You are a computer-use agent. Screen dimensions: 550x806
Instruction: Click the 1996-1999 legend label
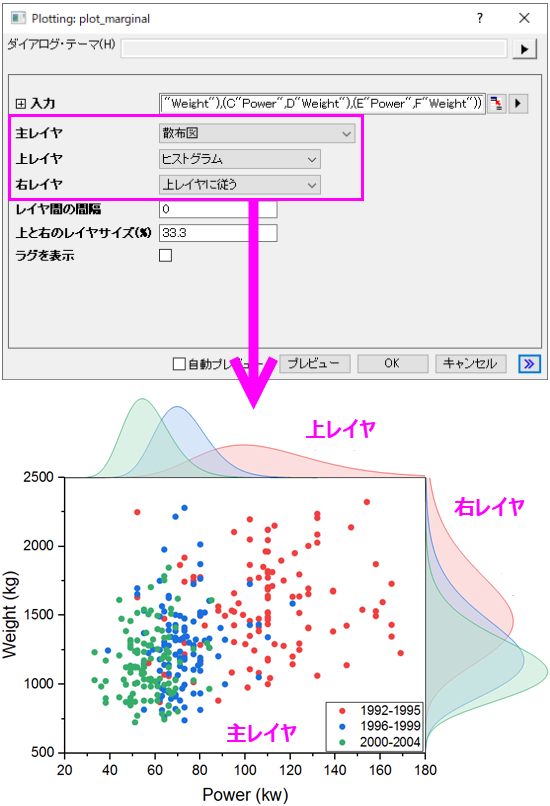(390, 726)
